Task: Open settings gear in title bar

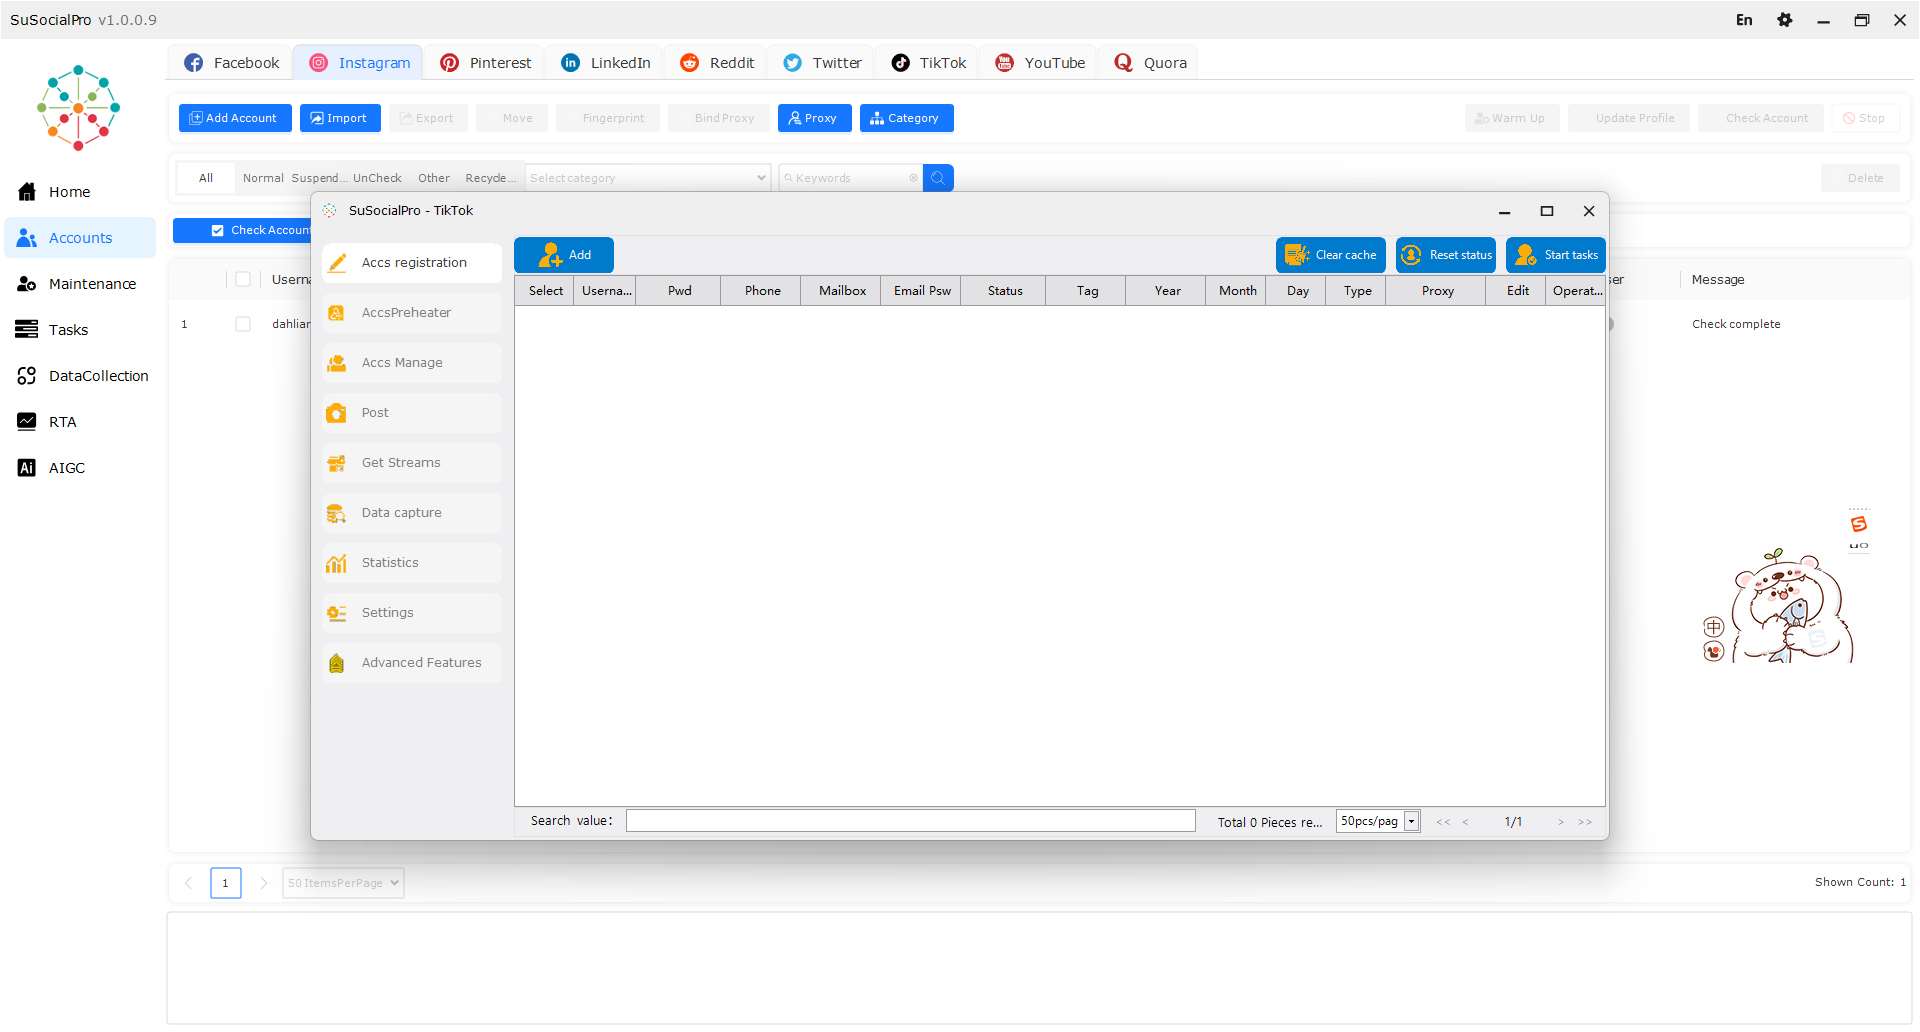Action: 1785,20
